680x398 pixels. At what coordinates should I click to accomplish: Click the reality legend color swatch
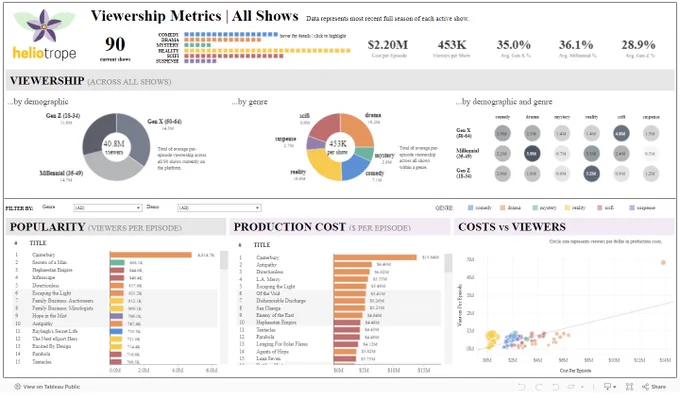567,208
